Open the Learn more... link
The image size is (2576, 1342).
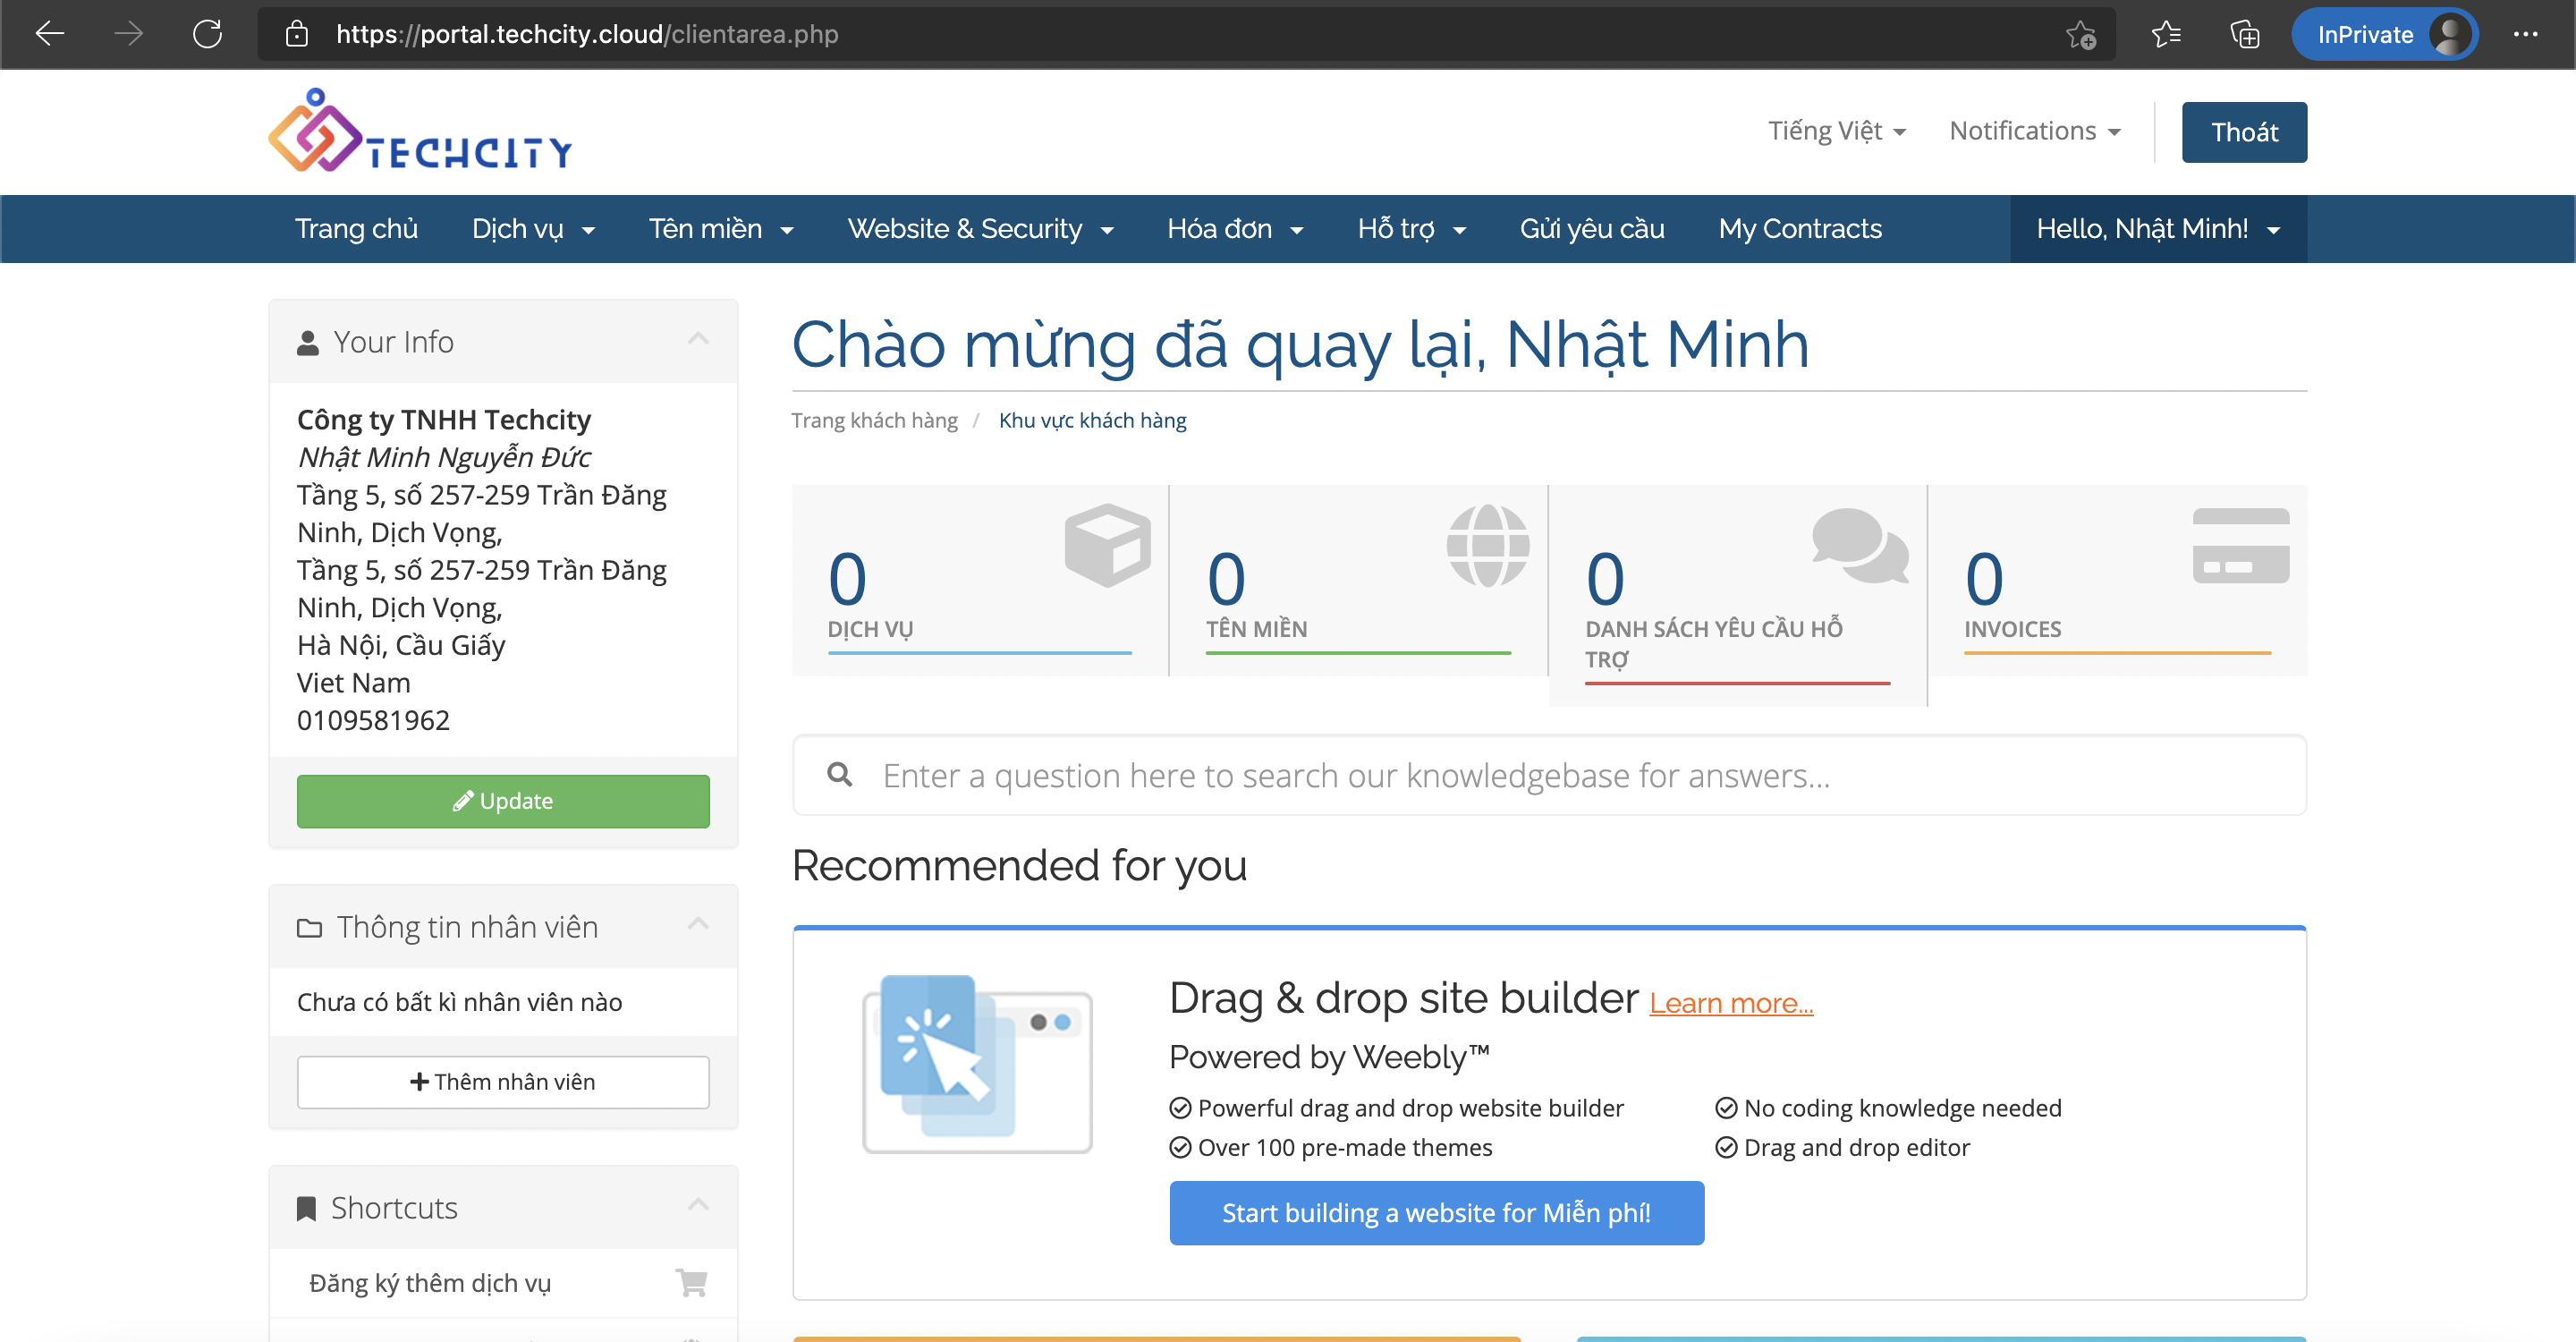(1731, 1003)
